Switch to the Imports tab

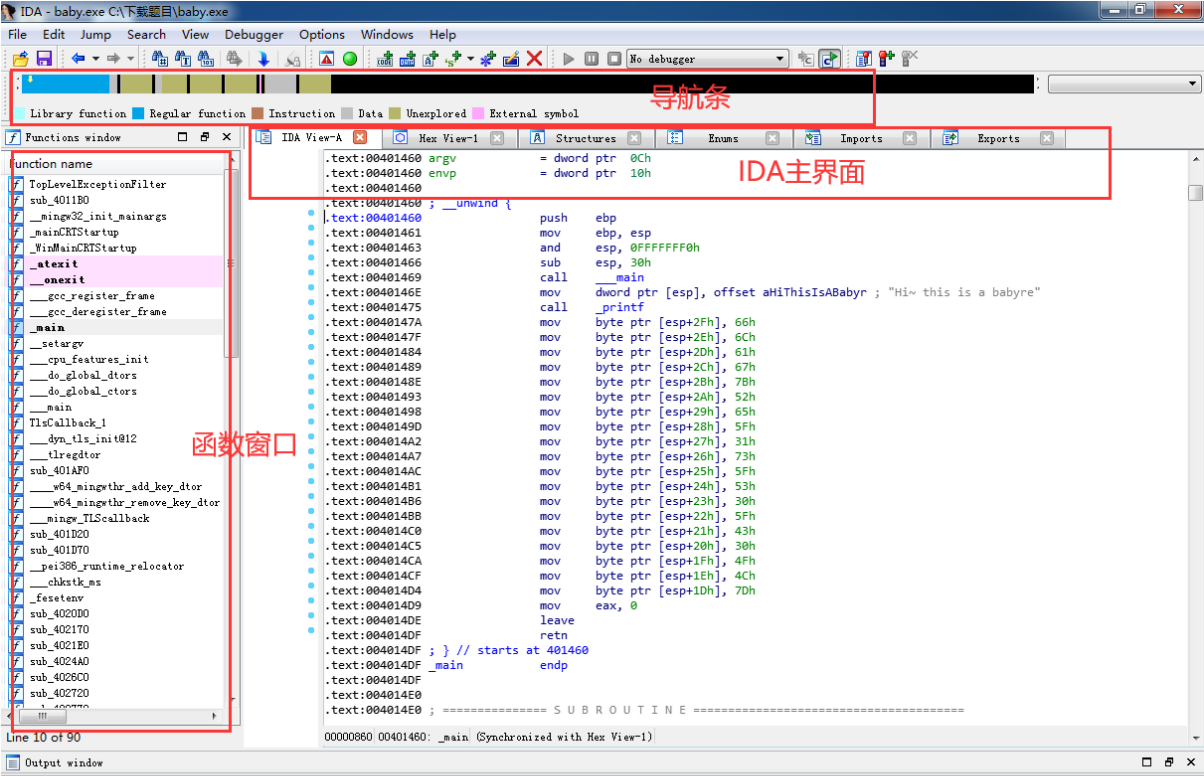(861, 138)
